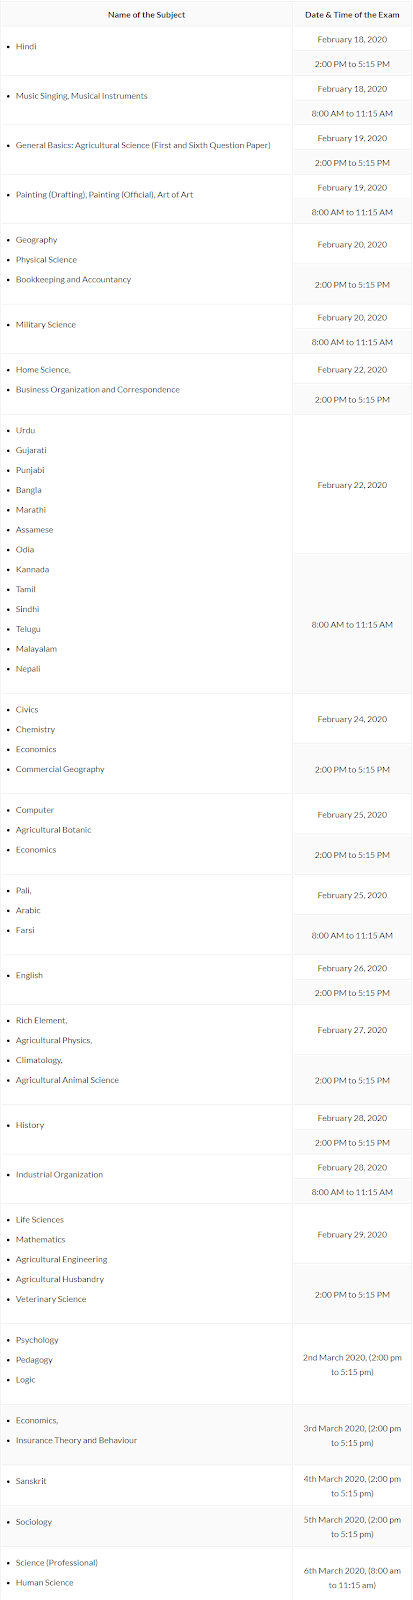The image size is (413, 1600).
Task: Click the Pedagogy subject entry
Action: (34, 1360)
